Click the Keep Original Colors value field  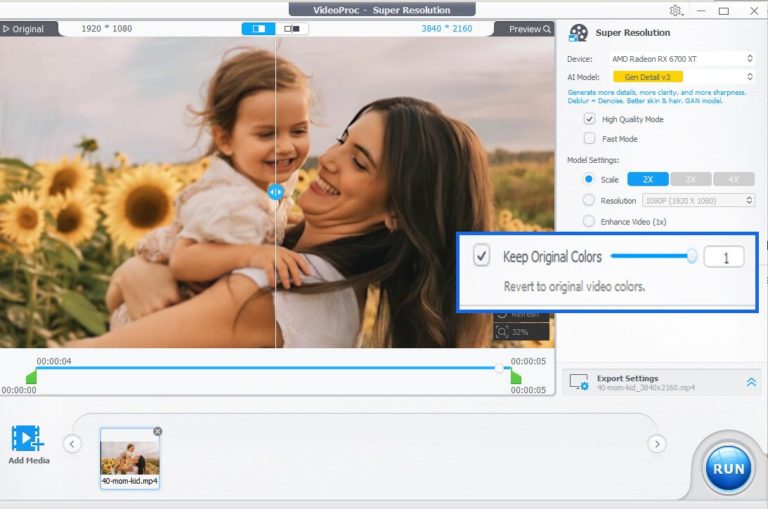click(x=724, y=257)
